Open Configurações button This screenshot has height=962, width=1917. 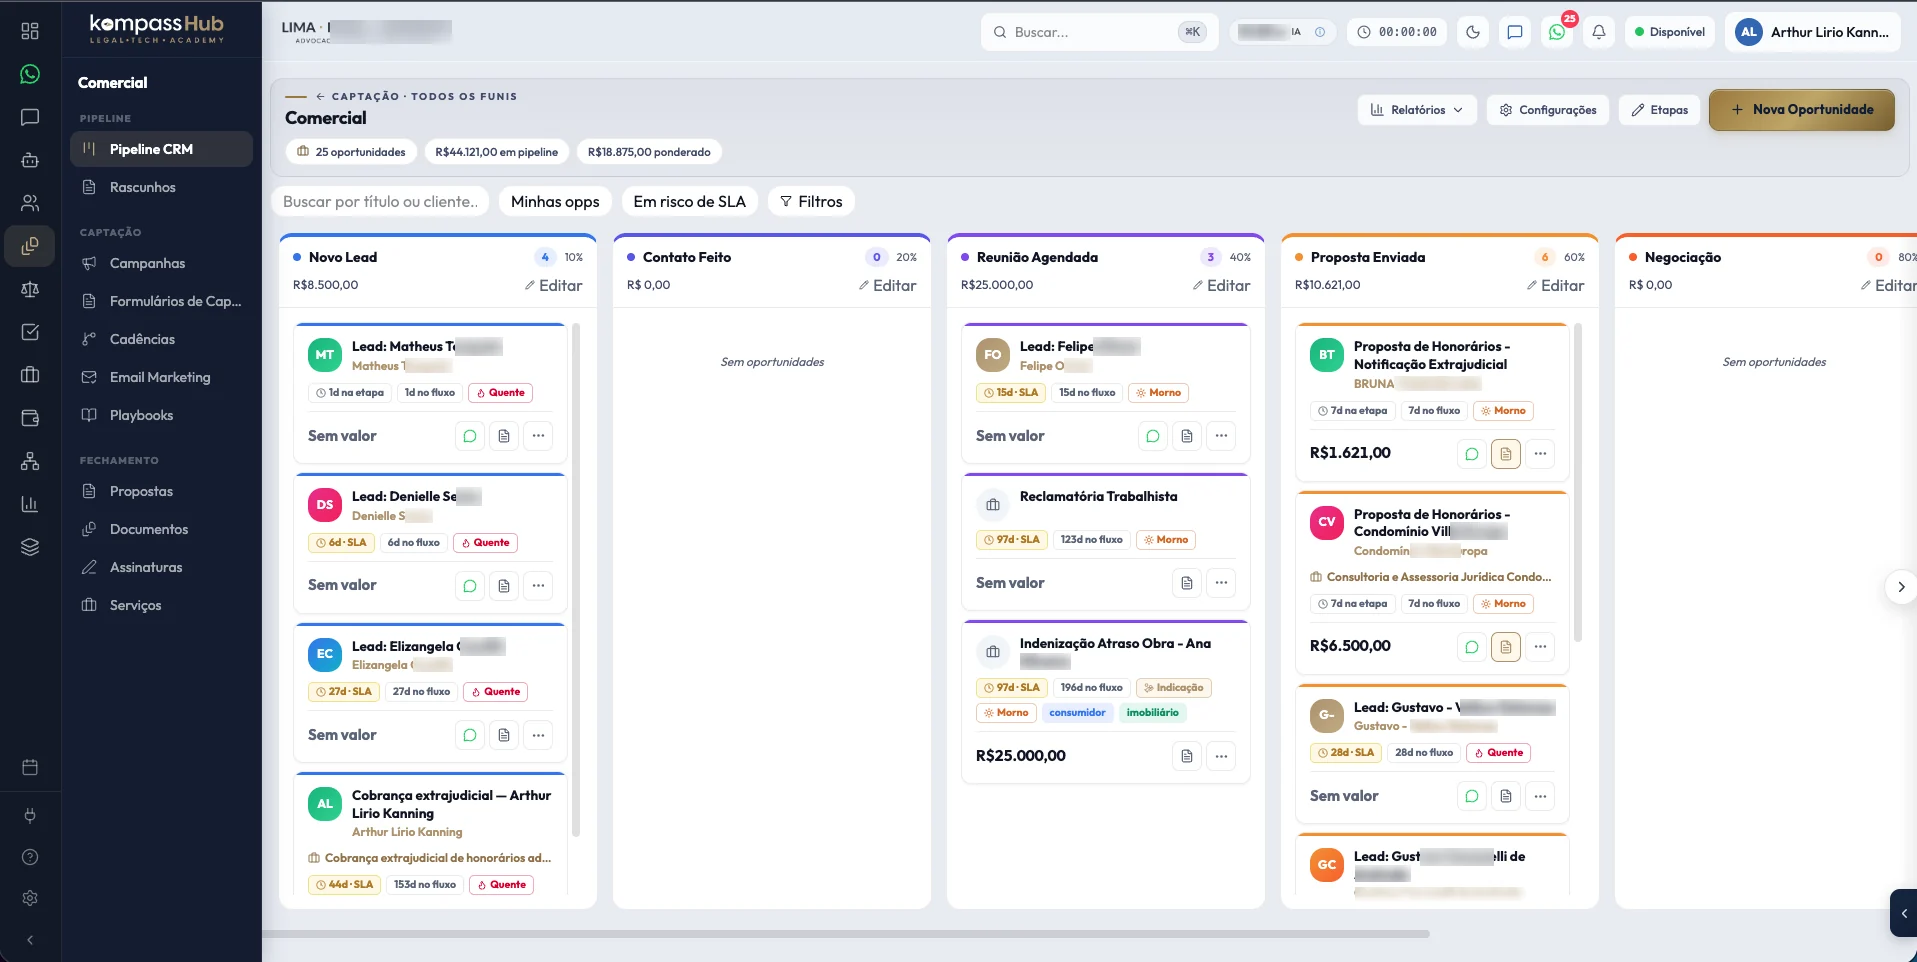pos(1548,110)
